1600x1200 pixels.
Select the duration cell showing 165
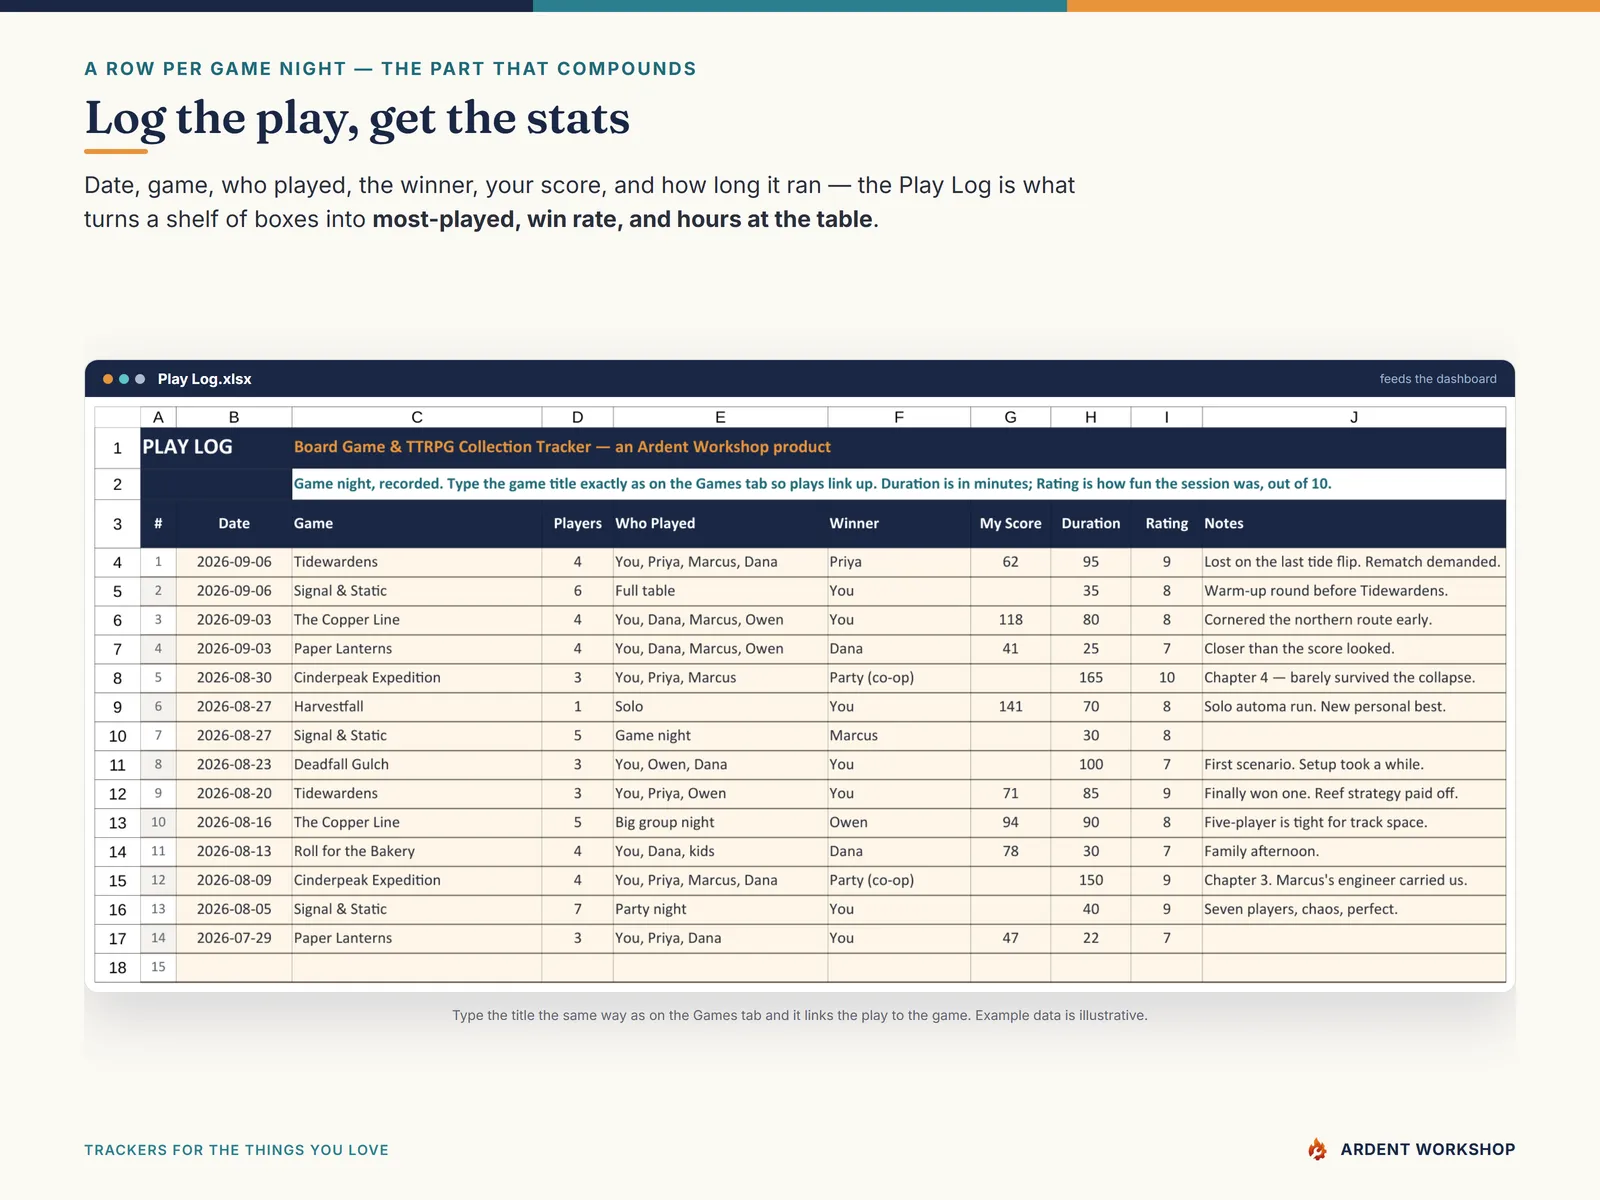(1091, 677)
